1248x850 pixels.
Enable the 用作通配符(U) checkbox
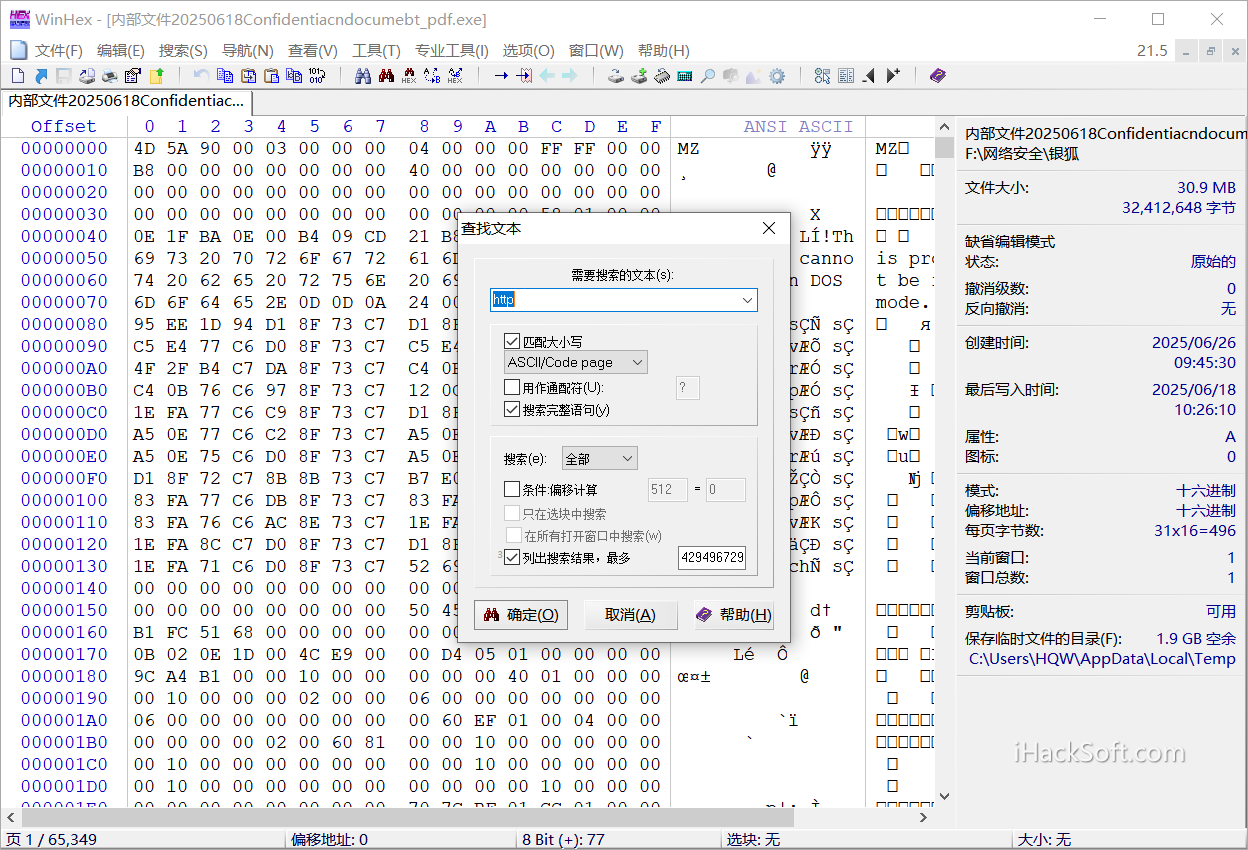[x=512, y=388]
